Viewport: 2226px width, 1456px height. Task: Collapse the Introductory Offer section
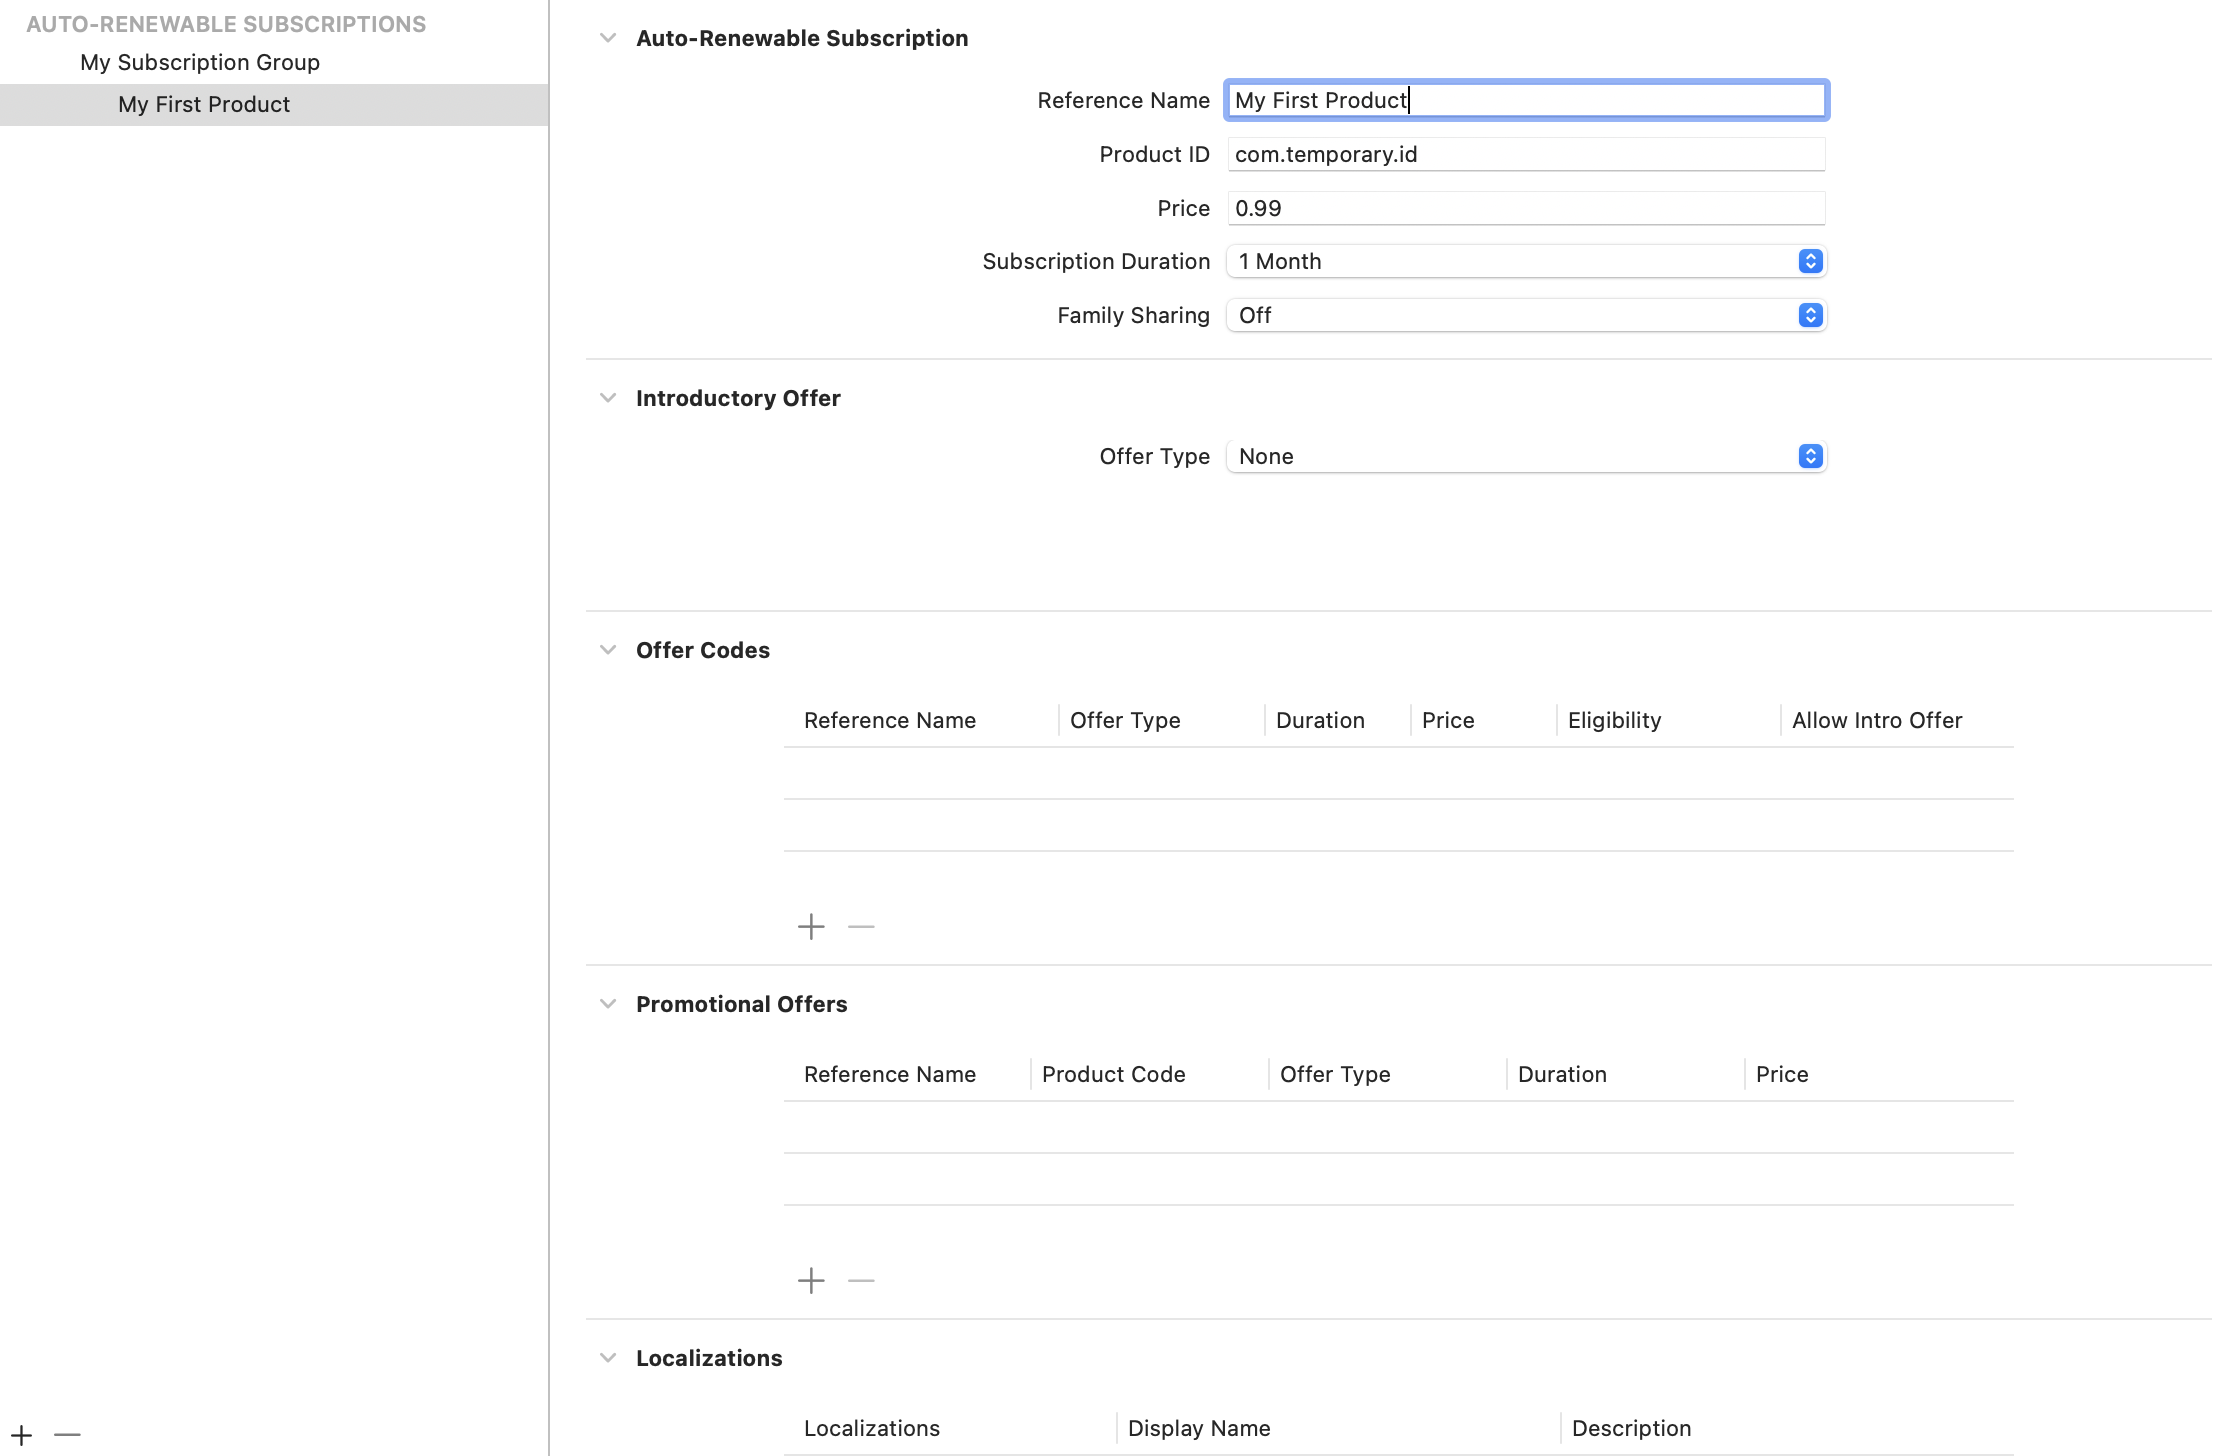tap(607, 398)
